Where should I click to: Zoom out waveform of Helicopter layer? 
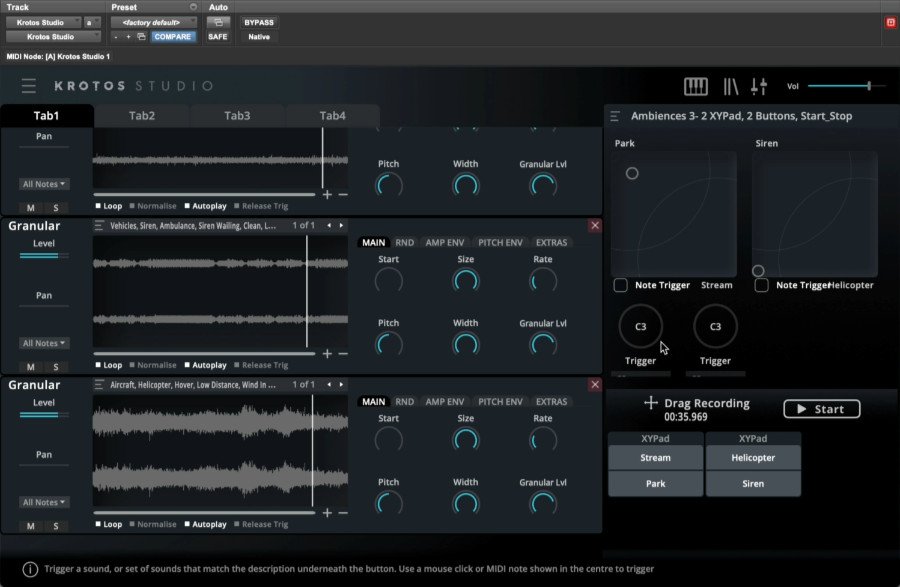(343, 513)
